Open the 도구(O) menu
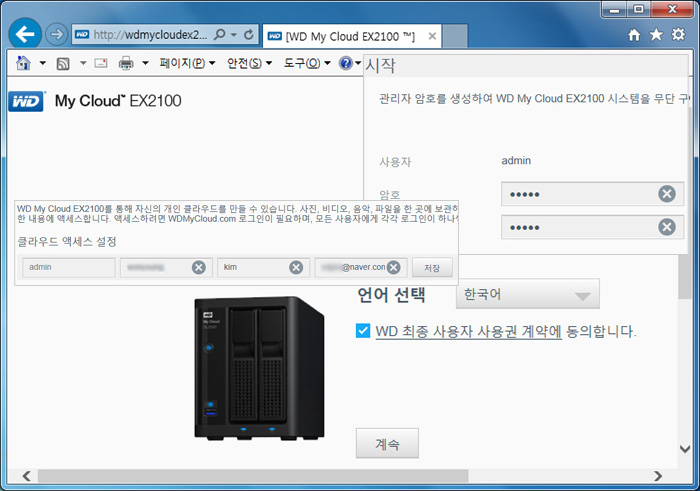The image size is (700, 491). tap(307, 63)
